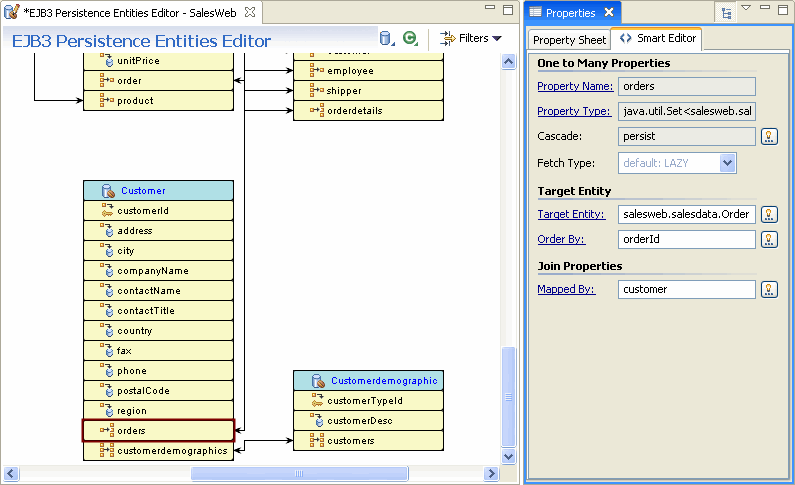Click the database icon in editor toolbar
Image resolution: width=795 pixels, height=485 pixels.
[386, 38]
